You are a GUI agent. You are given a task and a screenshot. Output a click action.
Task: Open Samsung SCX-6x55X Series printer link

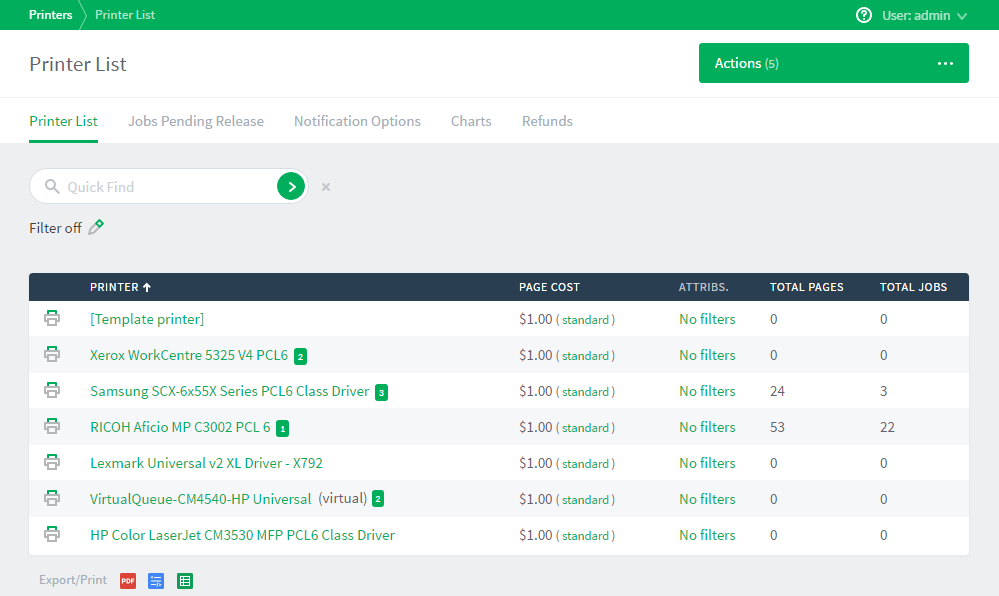point(229,391)
